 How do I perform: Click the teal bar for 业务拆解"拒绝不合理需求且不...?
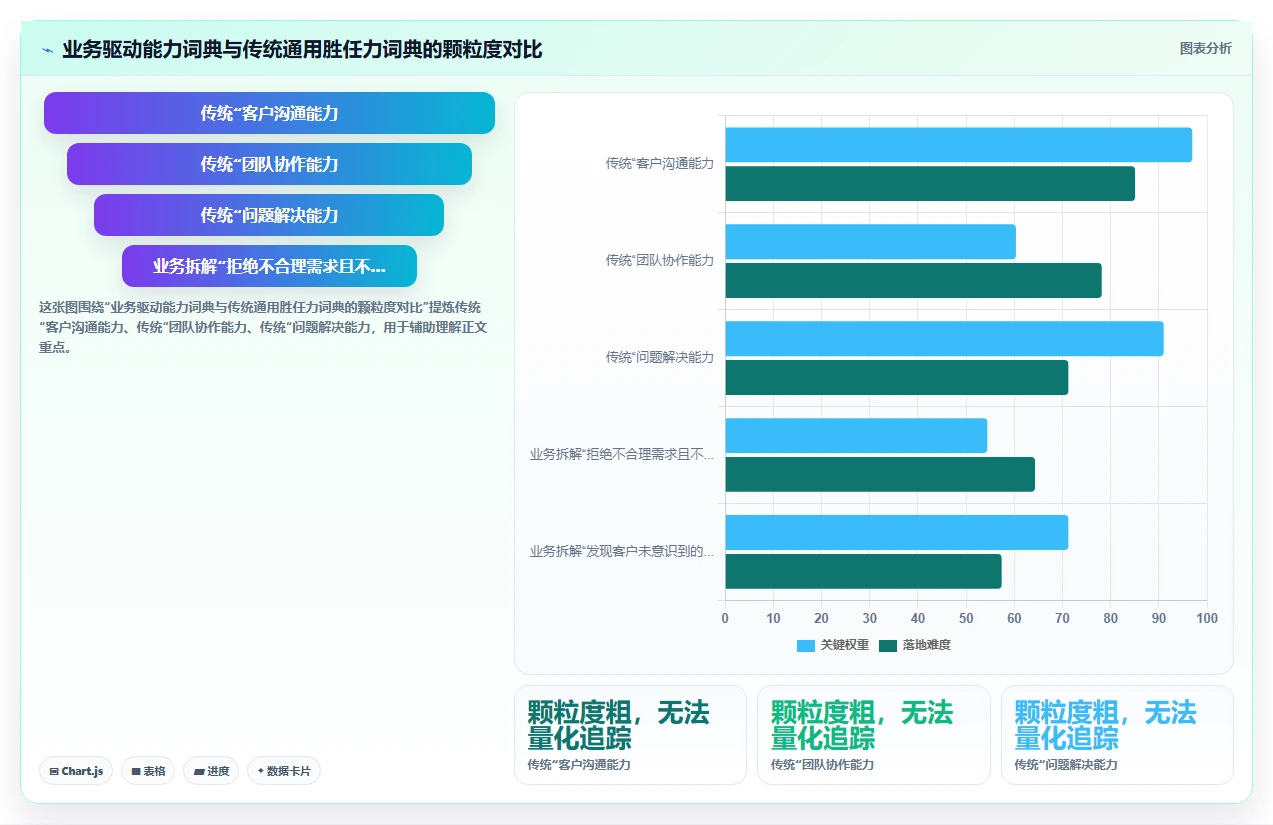880,475
